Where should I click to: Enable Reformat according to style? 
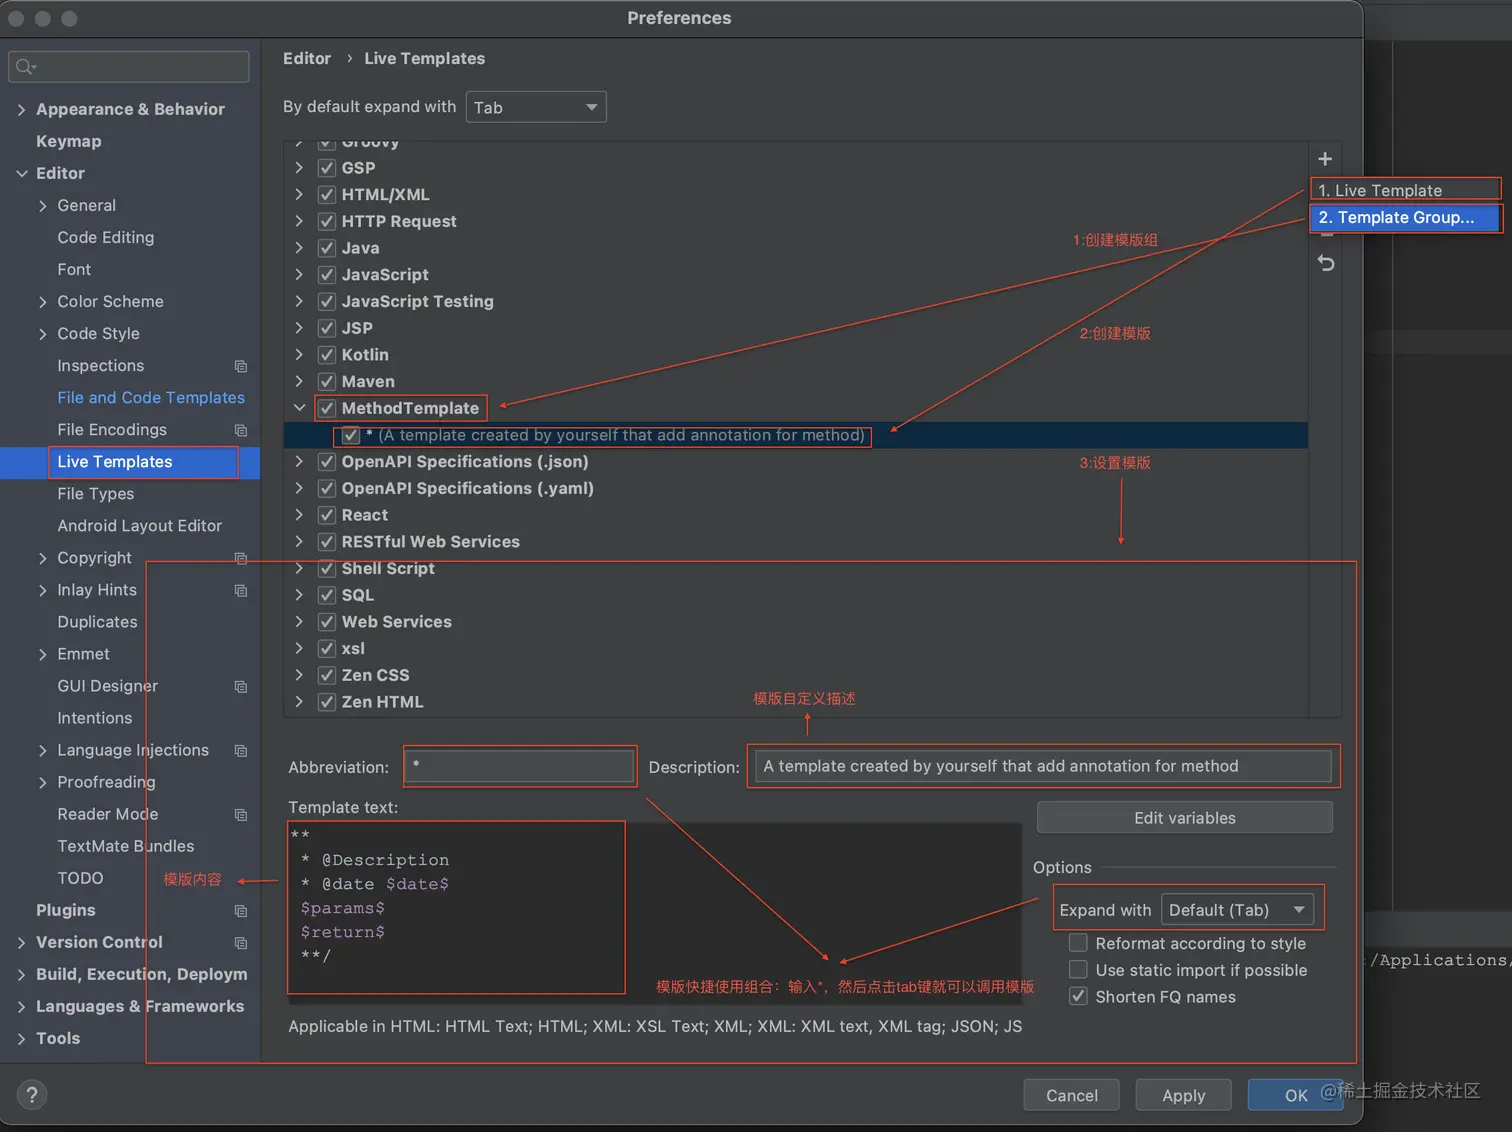pos(1078,943)
